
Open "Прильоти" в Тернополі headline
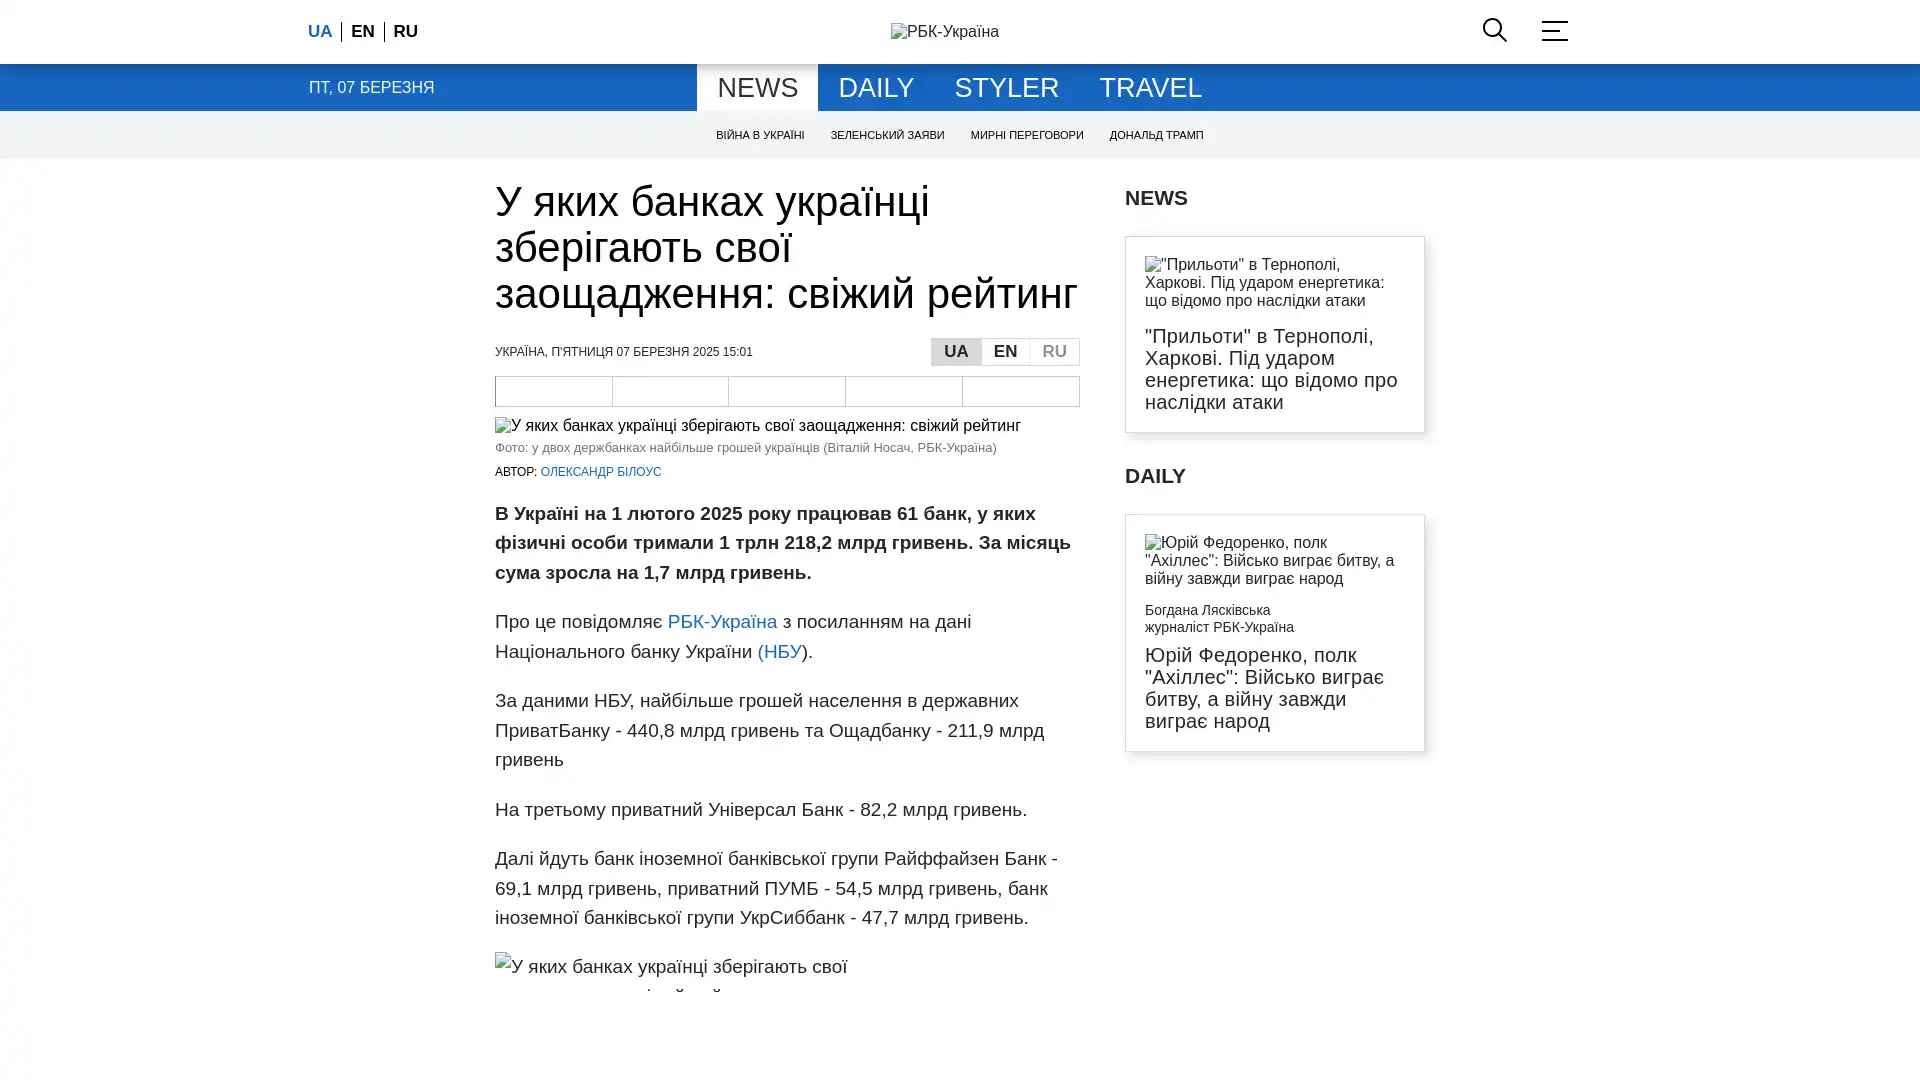[x=1271, y=369]
